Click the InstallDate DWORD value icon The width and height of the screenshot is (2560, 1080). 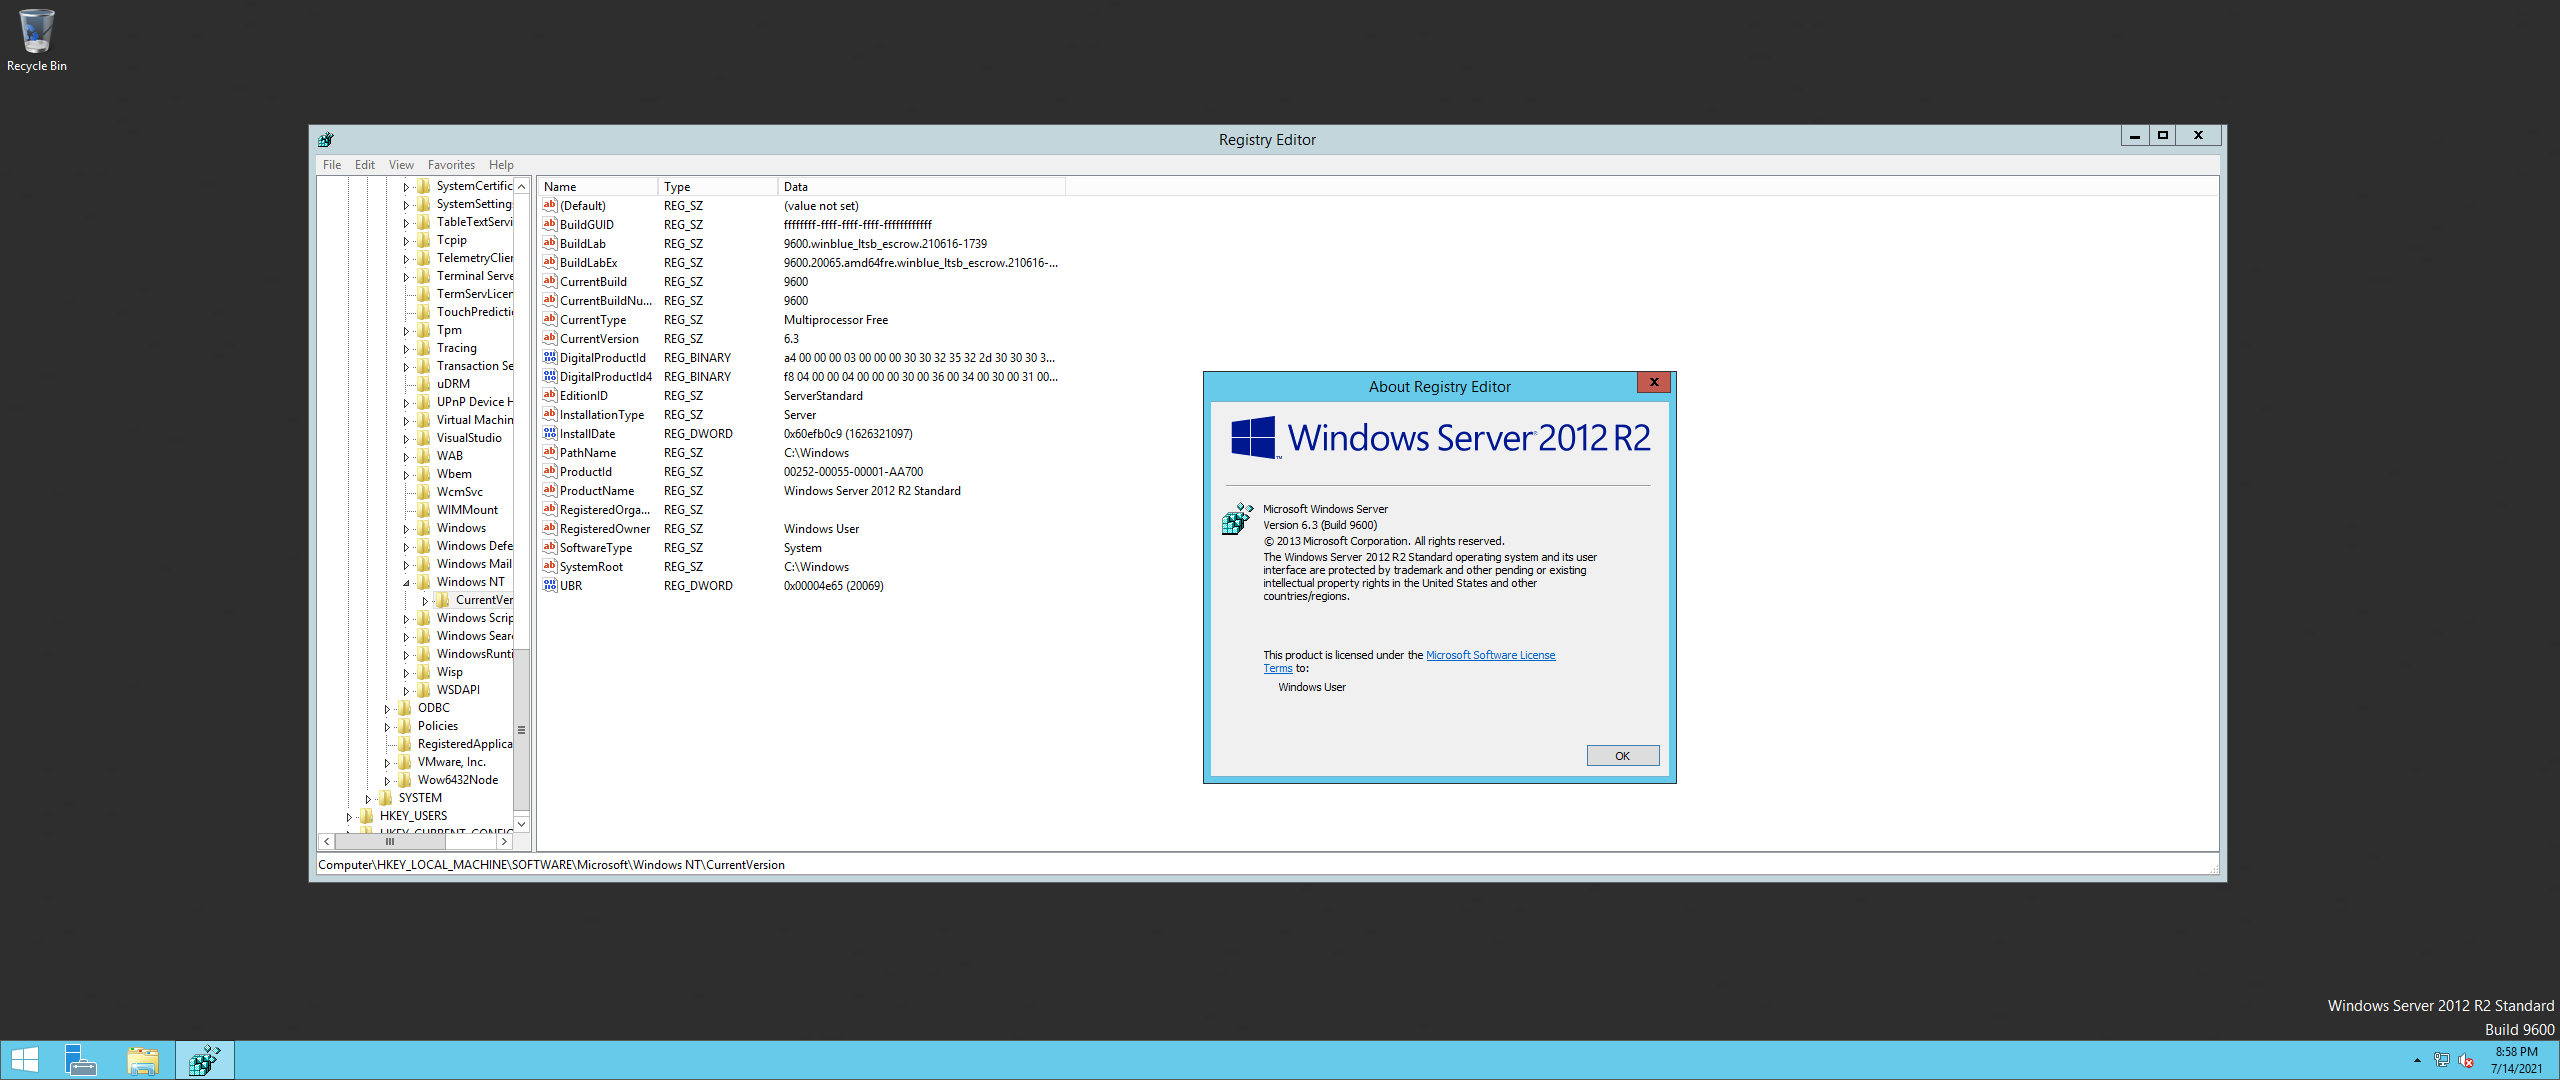point(549,433)
